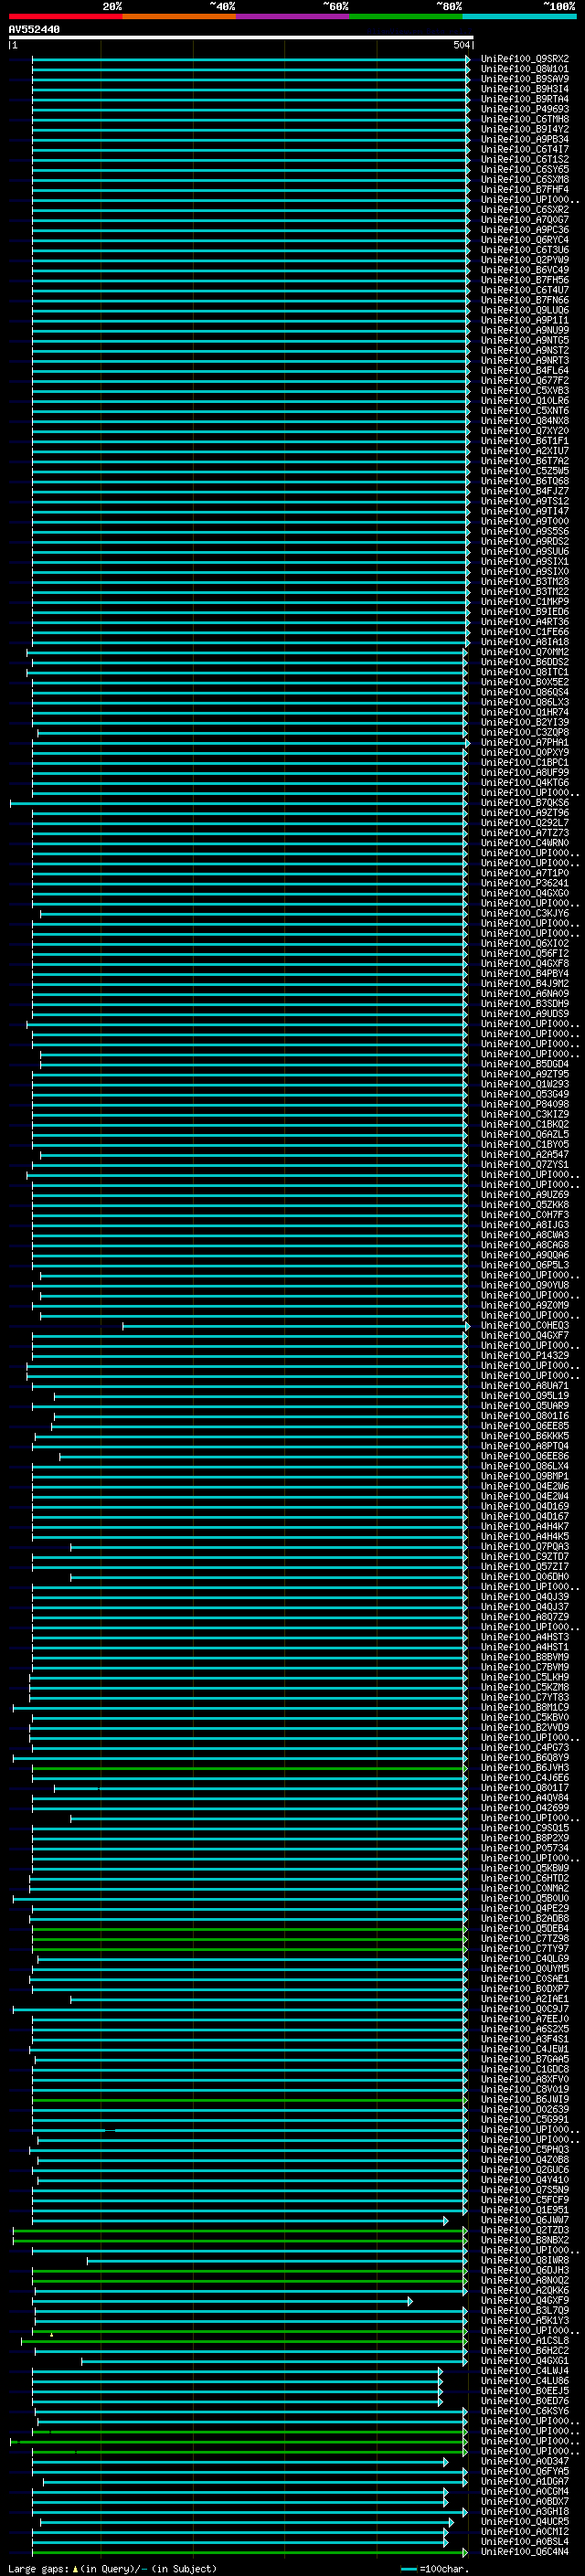585x2576 pixels.
Task: Select hit label UniRef100_A7PHA1
Action: (x=524, y=743)
